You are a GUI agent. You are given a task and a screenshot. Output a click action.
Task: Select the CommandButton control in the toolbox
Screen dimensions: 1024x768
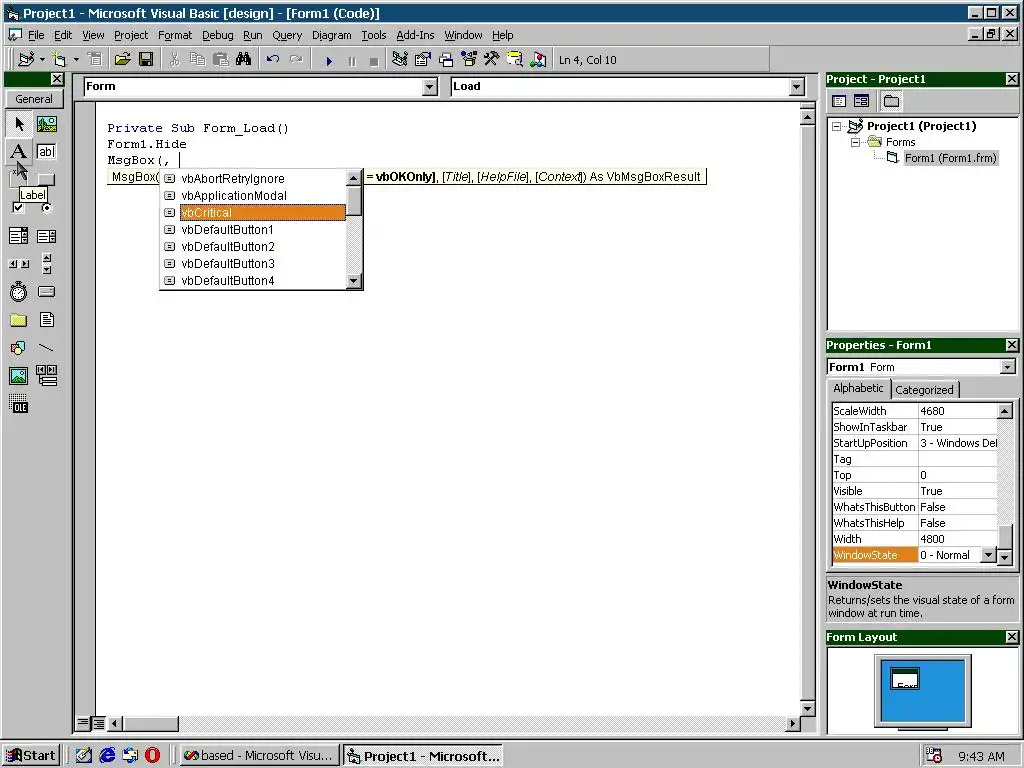tap(46, 180)
